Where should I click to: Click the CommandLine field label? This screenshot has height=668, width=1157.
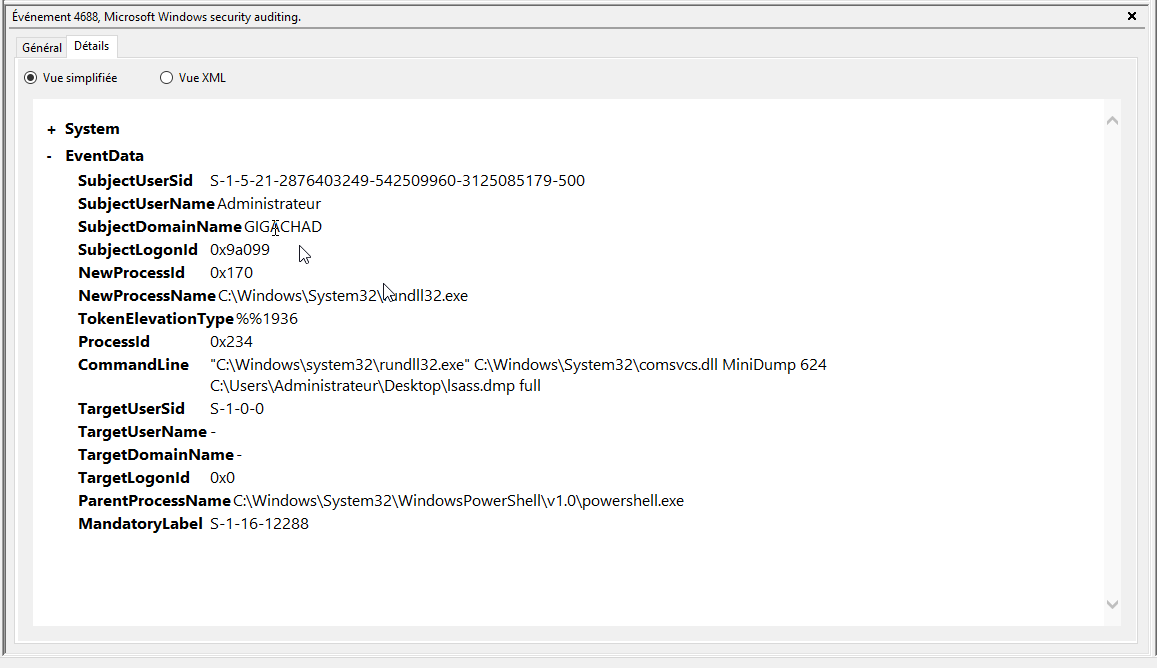[133, 365]
